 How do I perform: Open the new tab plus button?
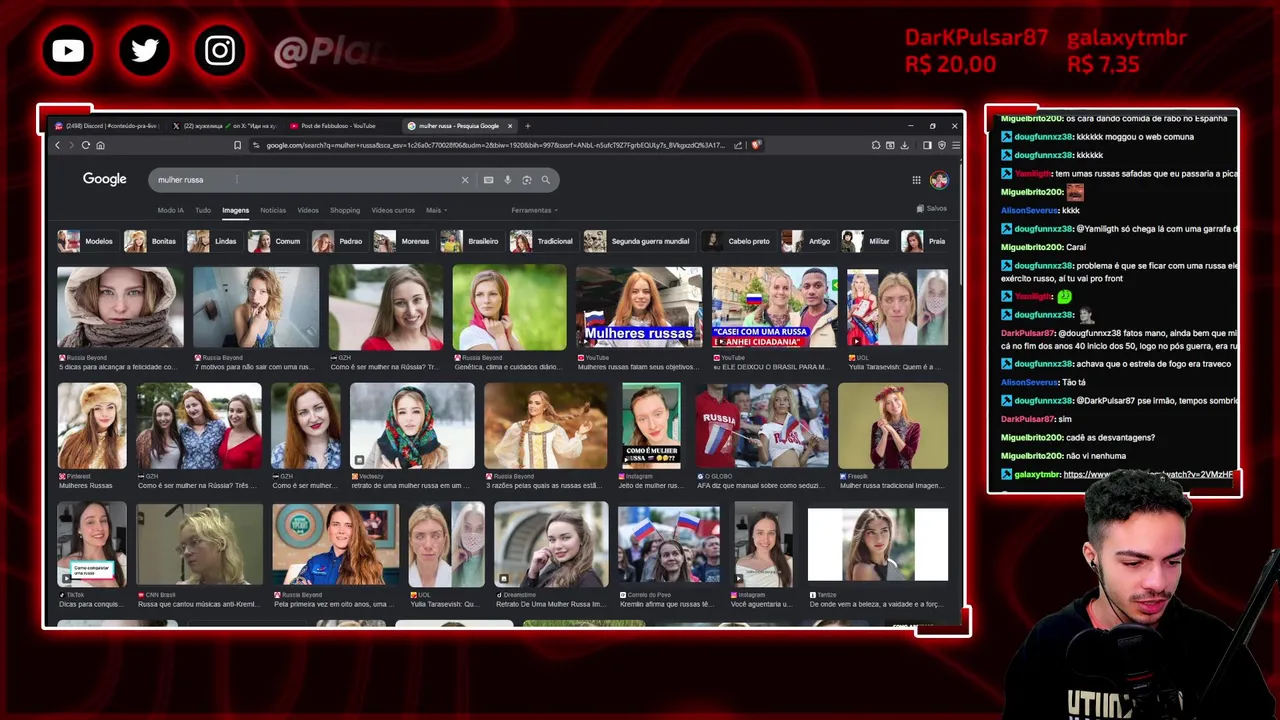click(x=528, y=126)
